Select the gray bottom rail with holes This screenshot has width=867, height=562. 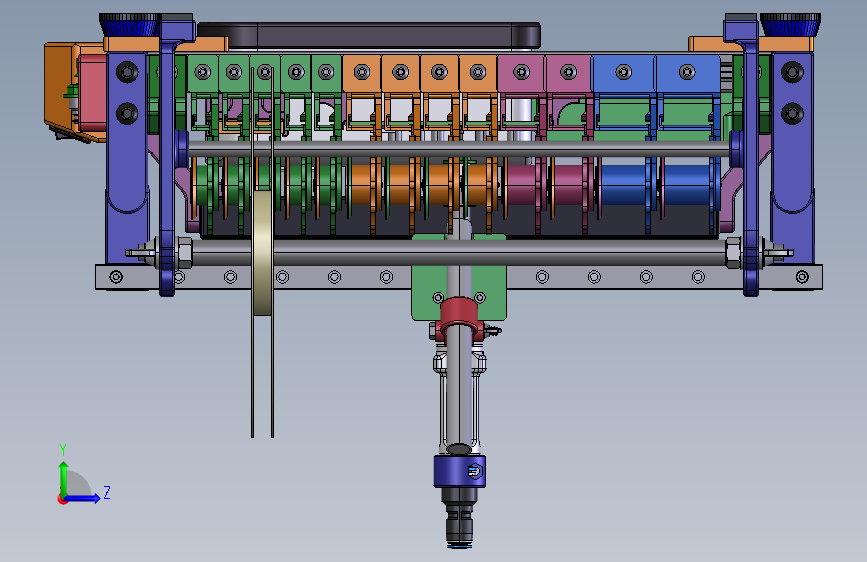click(459, 277)
